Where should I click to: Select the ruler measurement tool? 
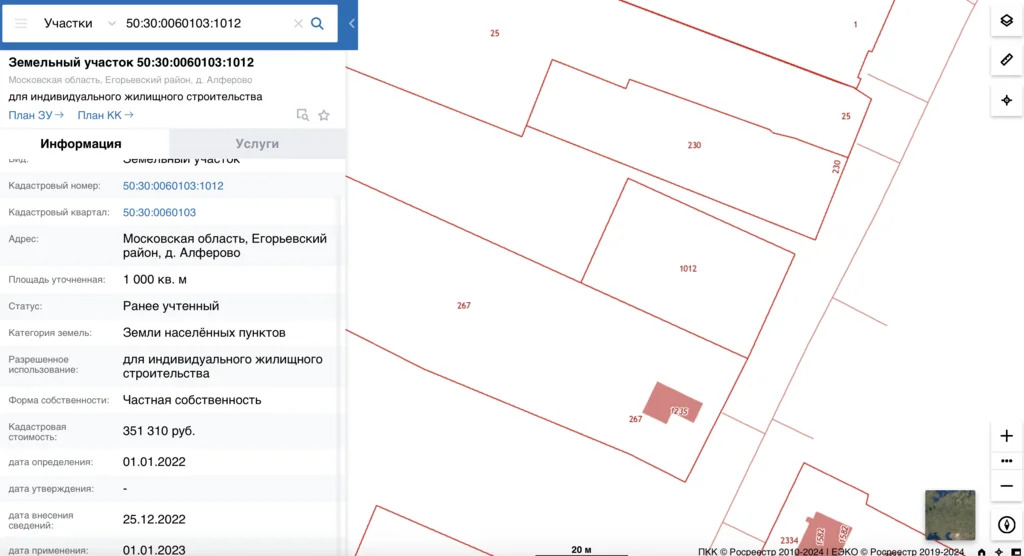tap(1006, 60)
